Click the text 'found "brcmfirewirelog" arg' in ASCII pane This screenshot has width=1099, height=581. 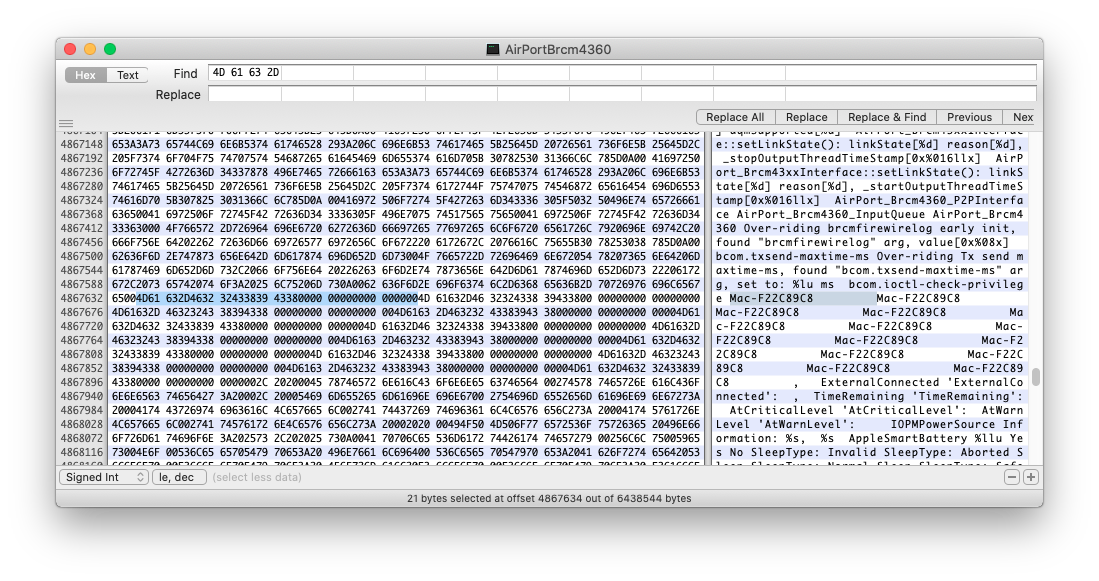coord(810,242)
